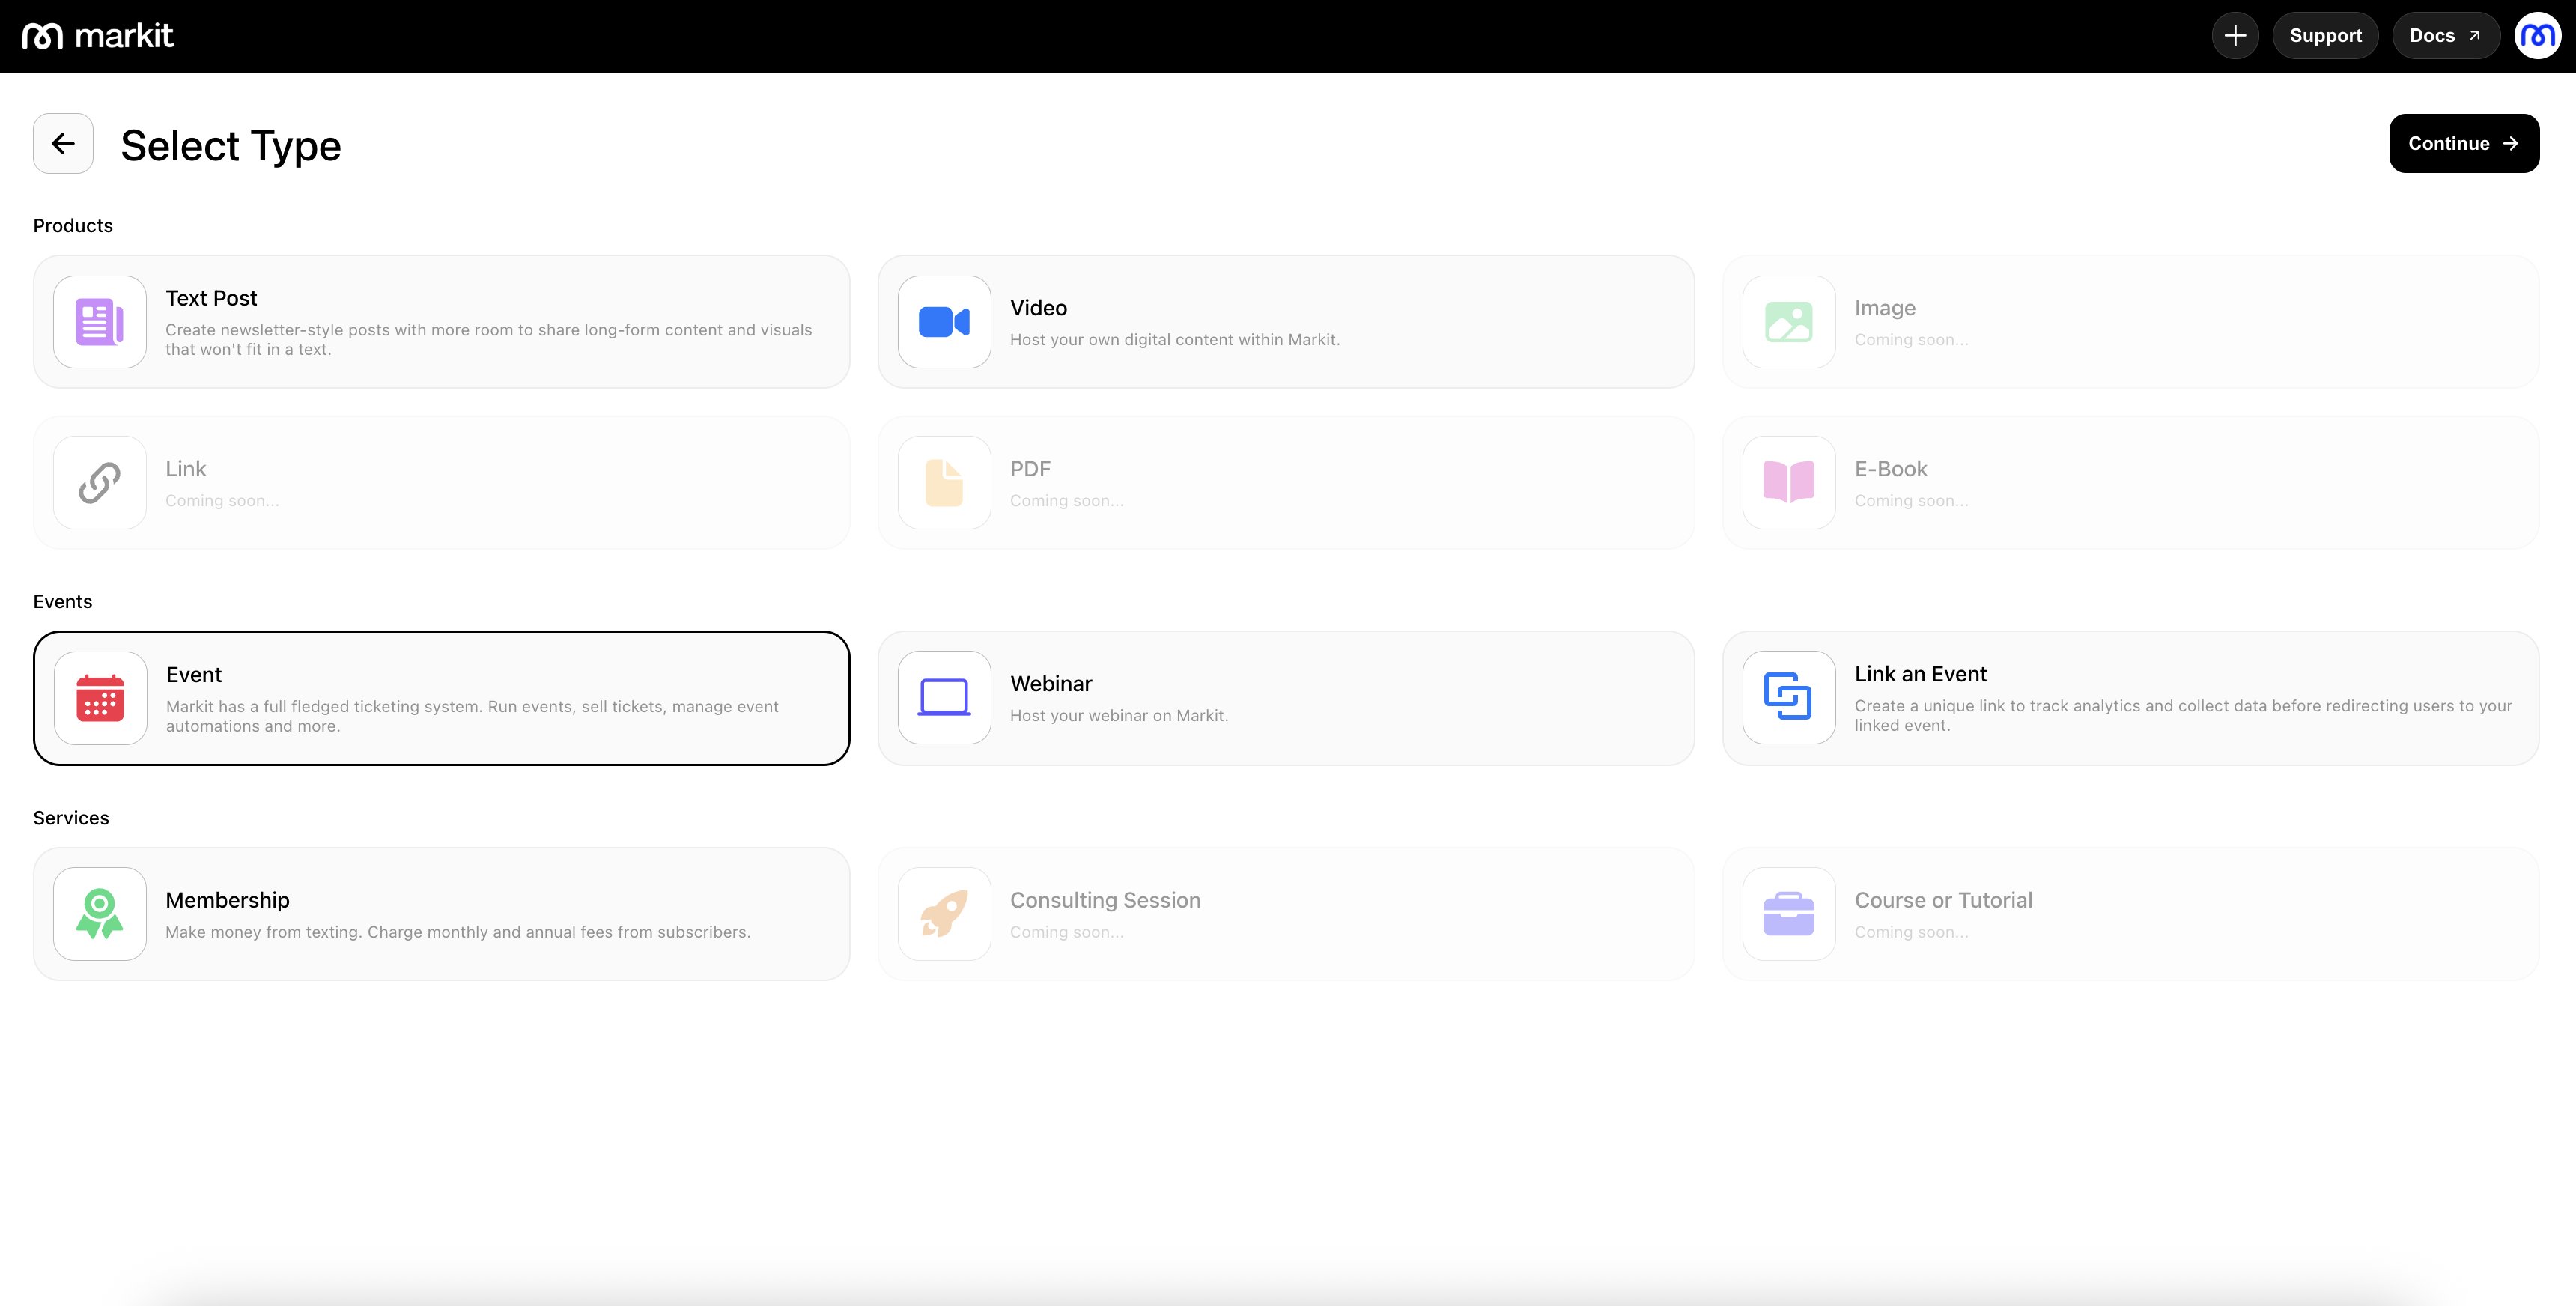Click the Consulting Session rocket icon

pyautogui.click(x=944, y=914)
